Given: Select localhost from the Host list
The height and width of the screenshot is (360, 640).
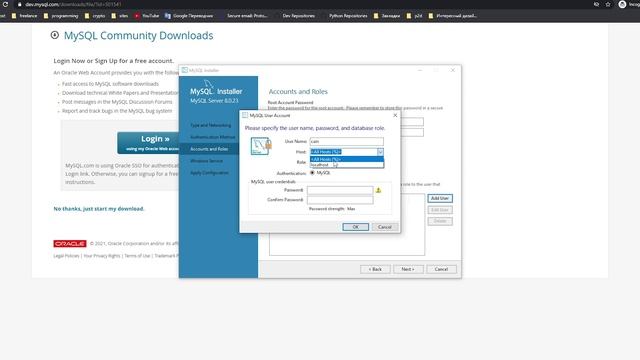Looking at the screenshot, I should 347,165.
